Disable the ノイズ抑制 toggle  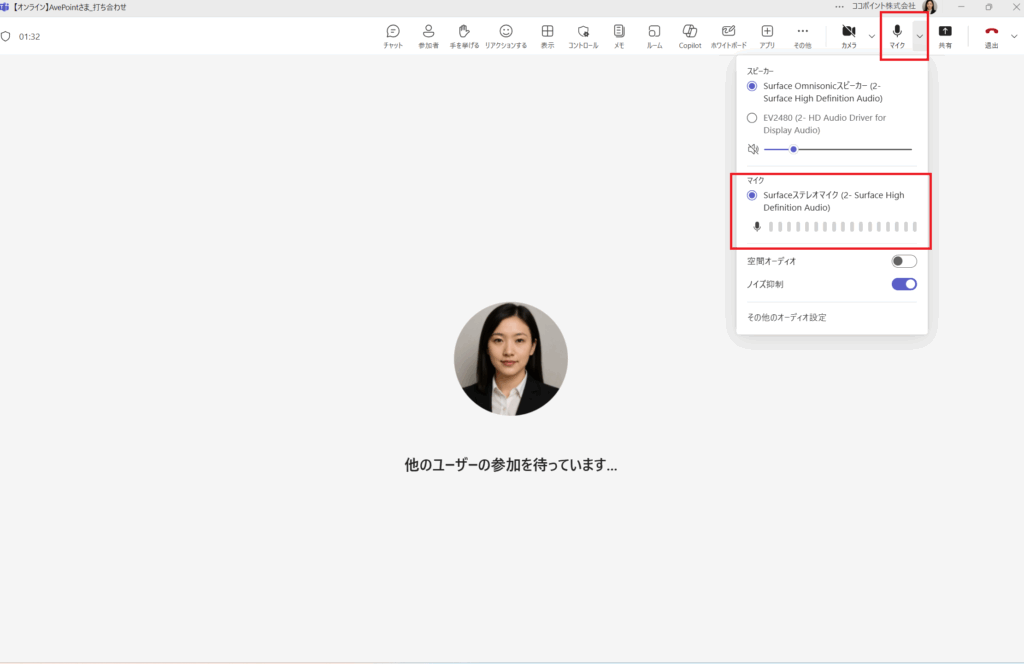(904, 284)
